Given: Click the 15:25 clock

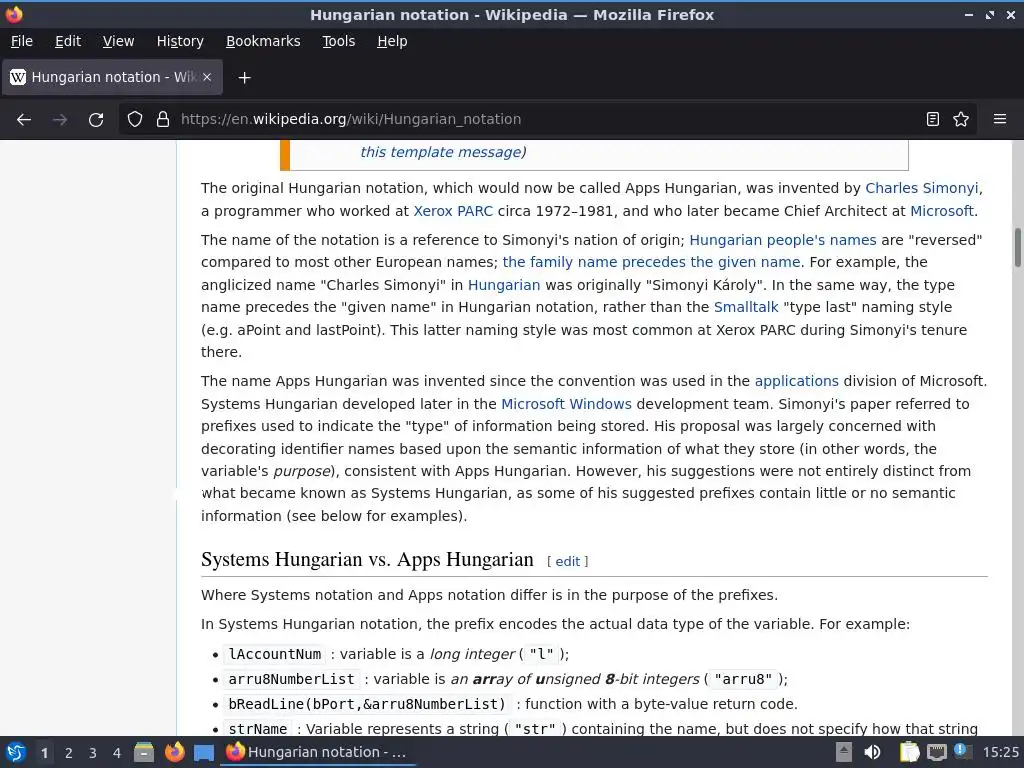Looking at the screenshot, I should (1000, 752).
